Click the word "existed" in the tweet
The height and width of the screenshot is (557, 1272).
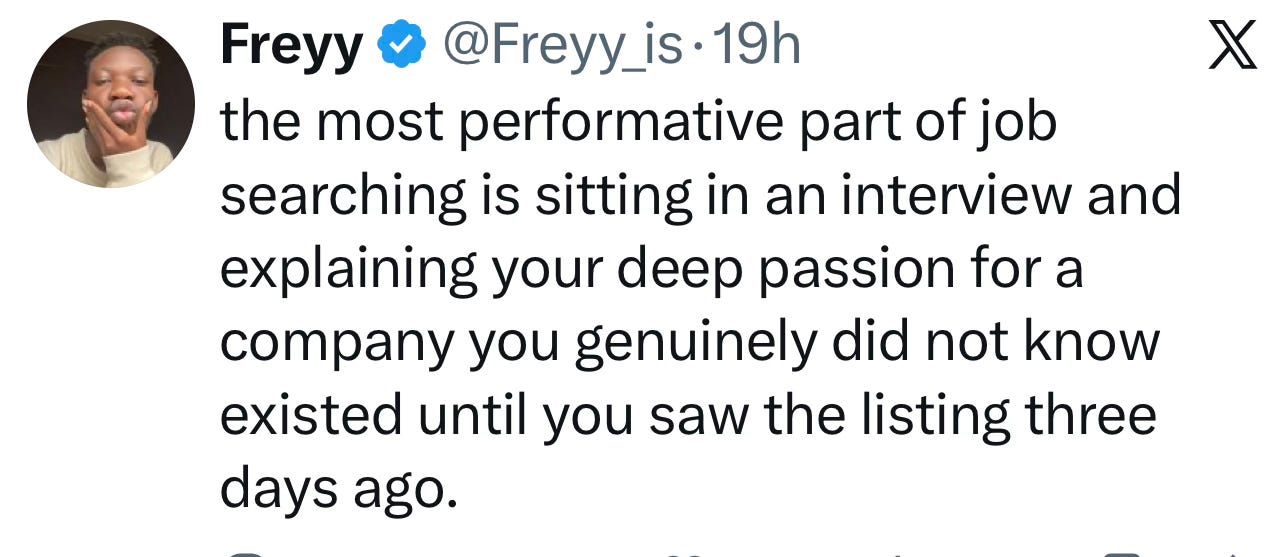(x=312, y=415)
